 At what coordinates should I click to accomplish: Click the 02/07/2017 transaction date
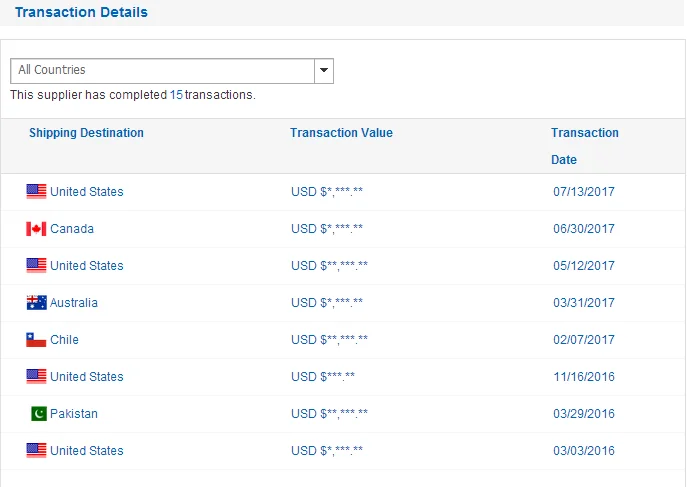point(584,340)
